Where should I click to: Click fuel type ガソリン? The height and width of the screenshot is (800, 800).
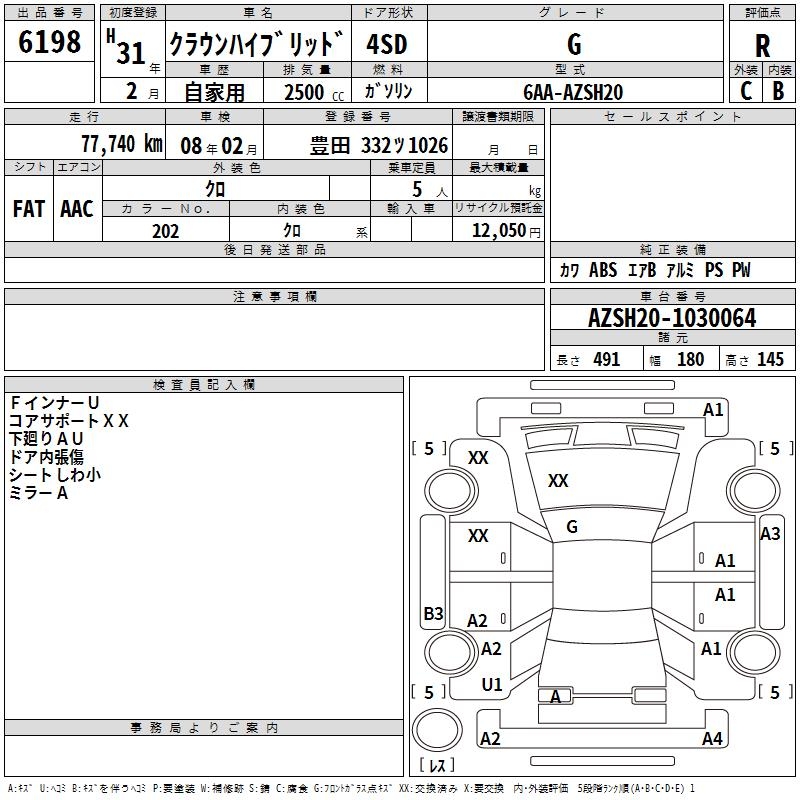(388, 91)
